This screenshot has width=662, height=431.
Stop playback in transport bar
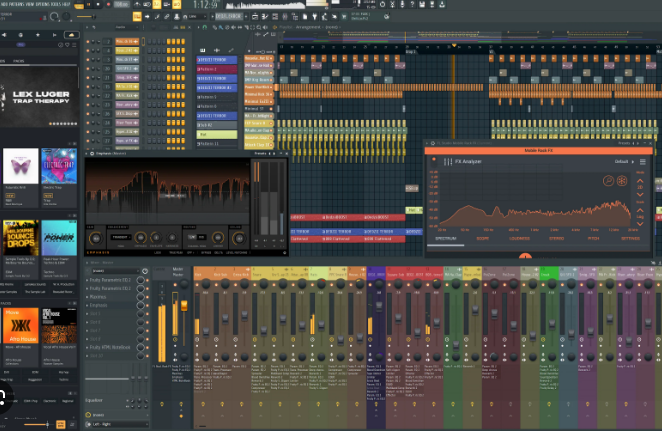(x=98, y=4)
